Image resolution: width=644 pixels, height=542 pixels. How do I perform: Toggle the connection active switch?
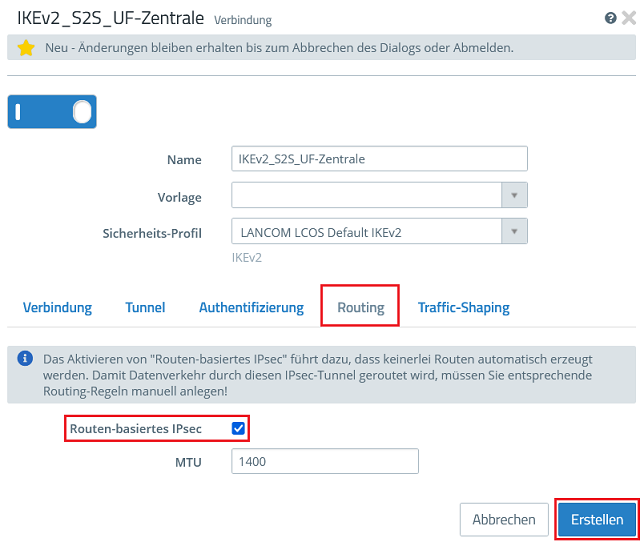53,111
